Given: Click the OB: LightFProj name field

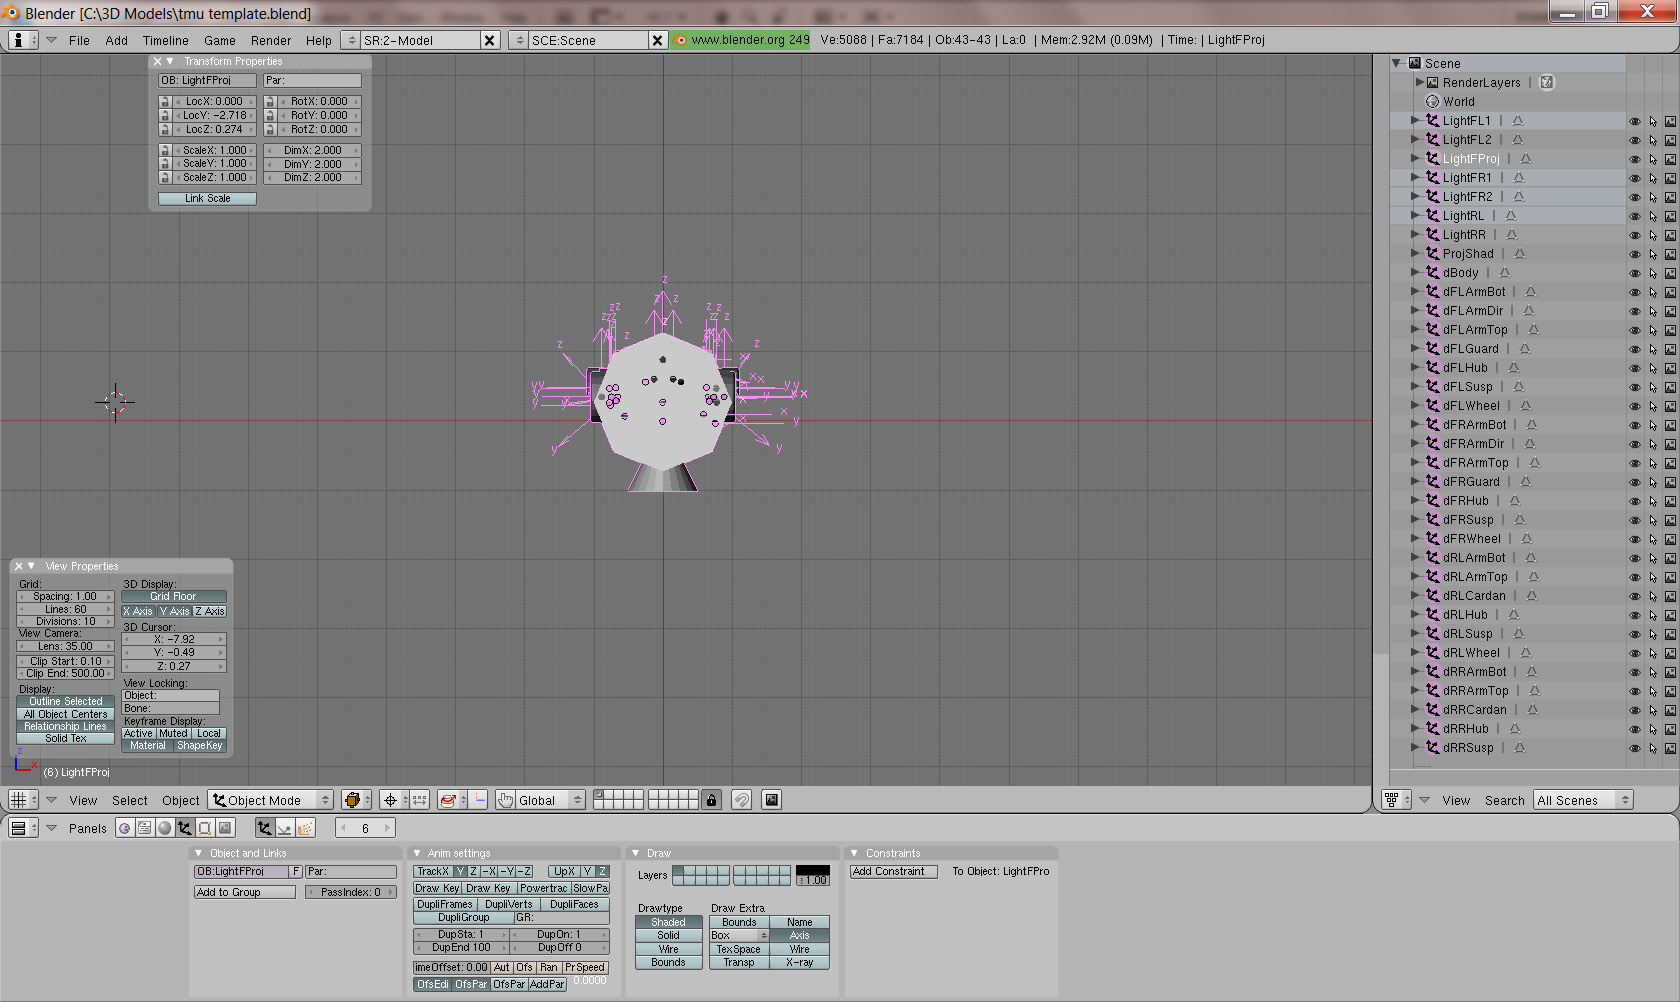Looking at the screenshot, I should 207,80.
